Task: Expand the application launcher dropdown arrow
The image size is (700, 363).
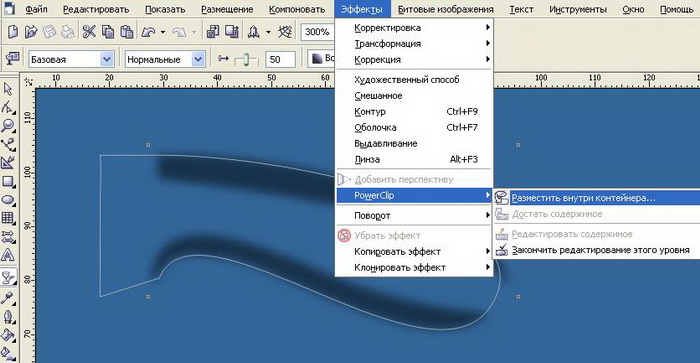Action: [268, 32]
